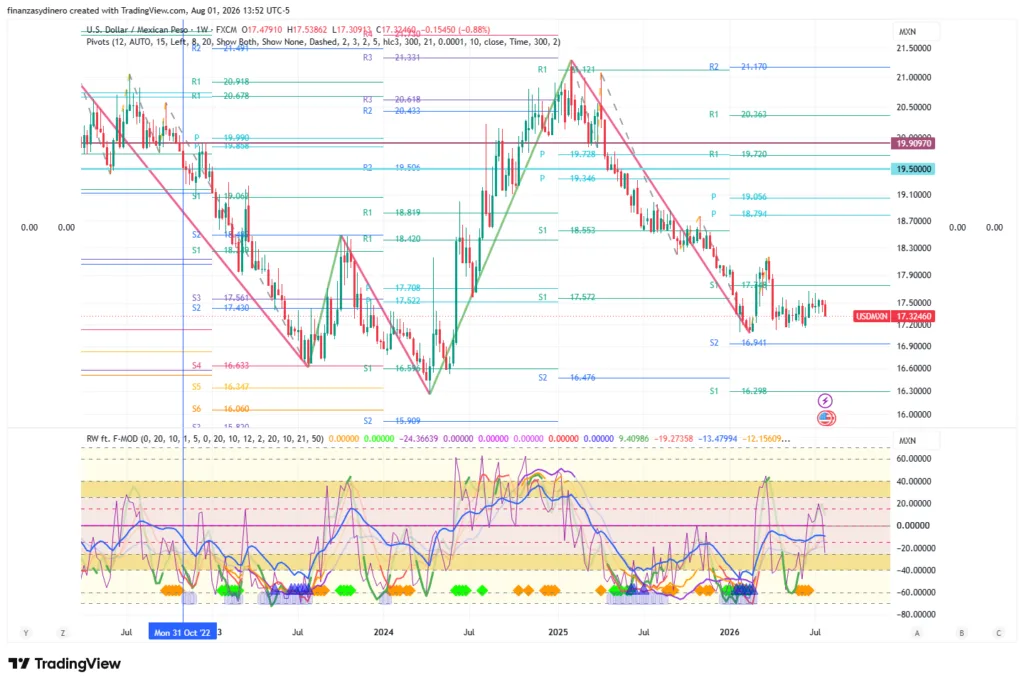This screenshot has height=685, width=1024.
Task: Click the 2024 label on the time axis
Action: tap(383, 632)
